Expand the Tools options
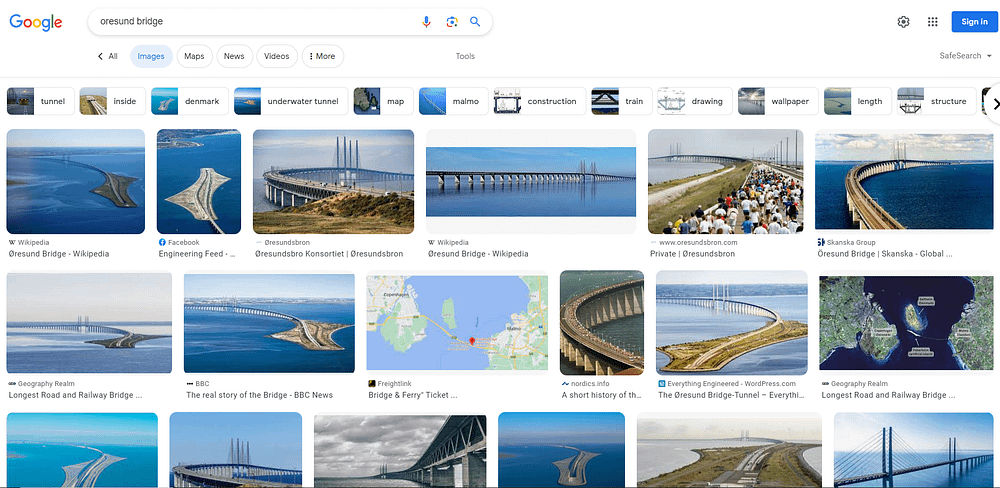 click(x=465, y=56)
